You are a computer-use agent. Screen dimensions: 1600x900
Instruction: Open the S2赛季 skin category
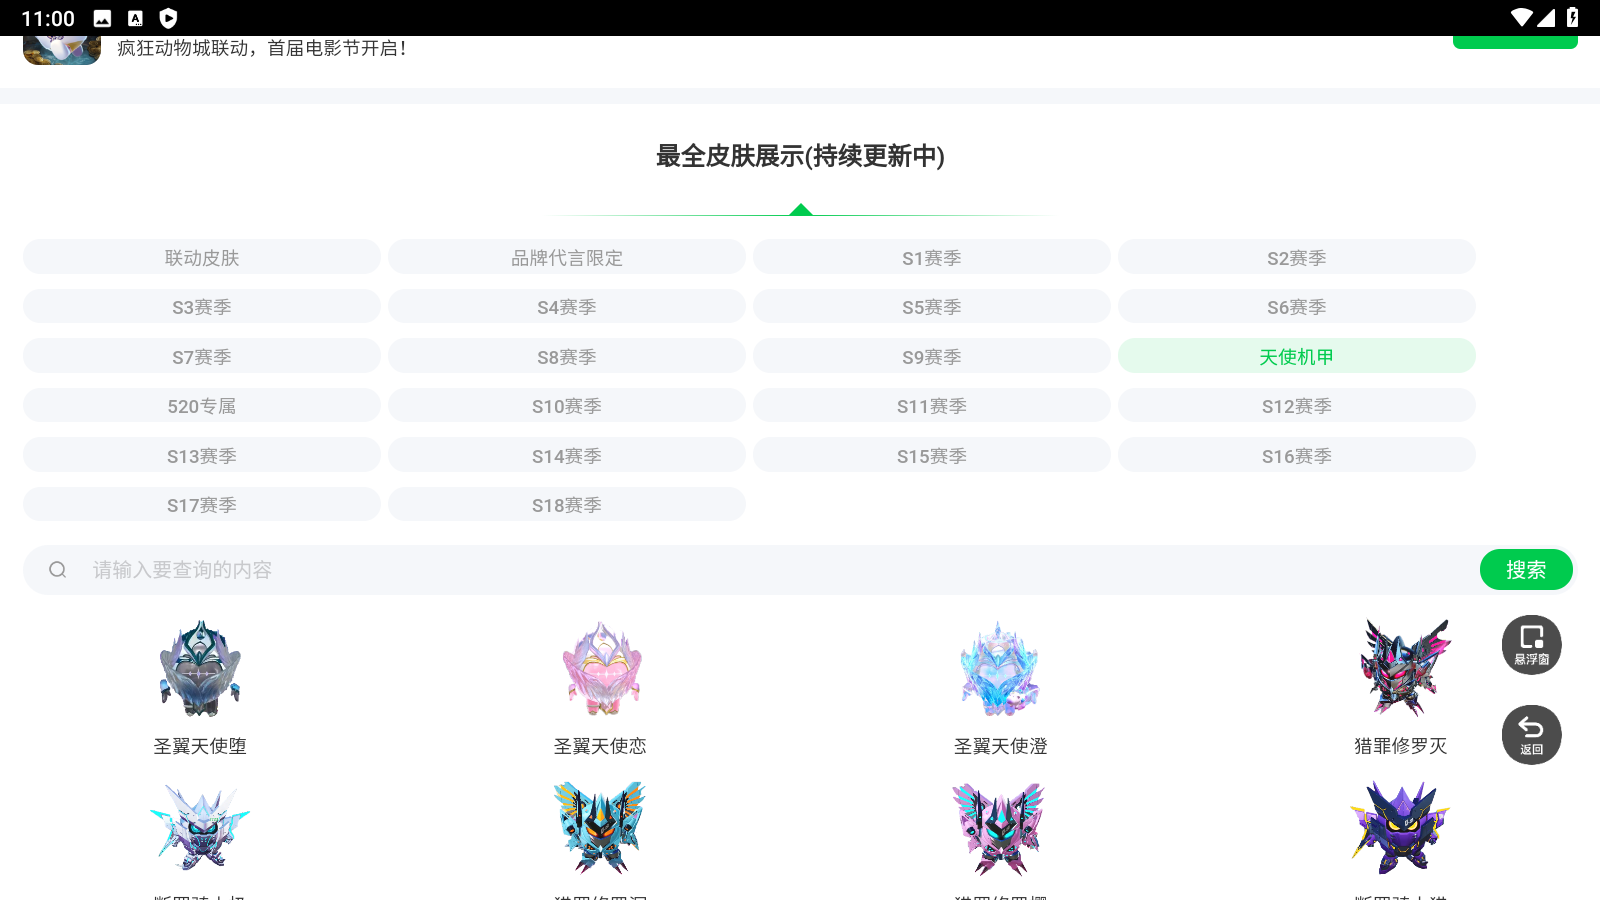(1296, 257)
